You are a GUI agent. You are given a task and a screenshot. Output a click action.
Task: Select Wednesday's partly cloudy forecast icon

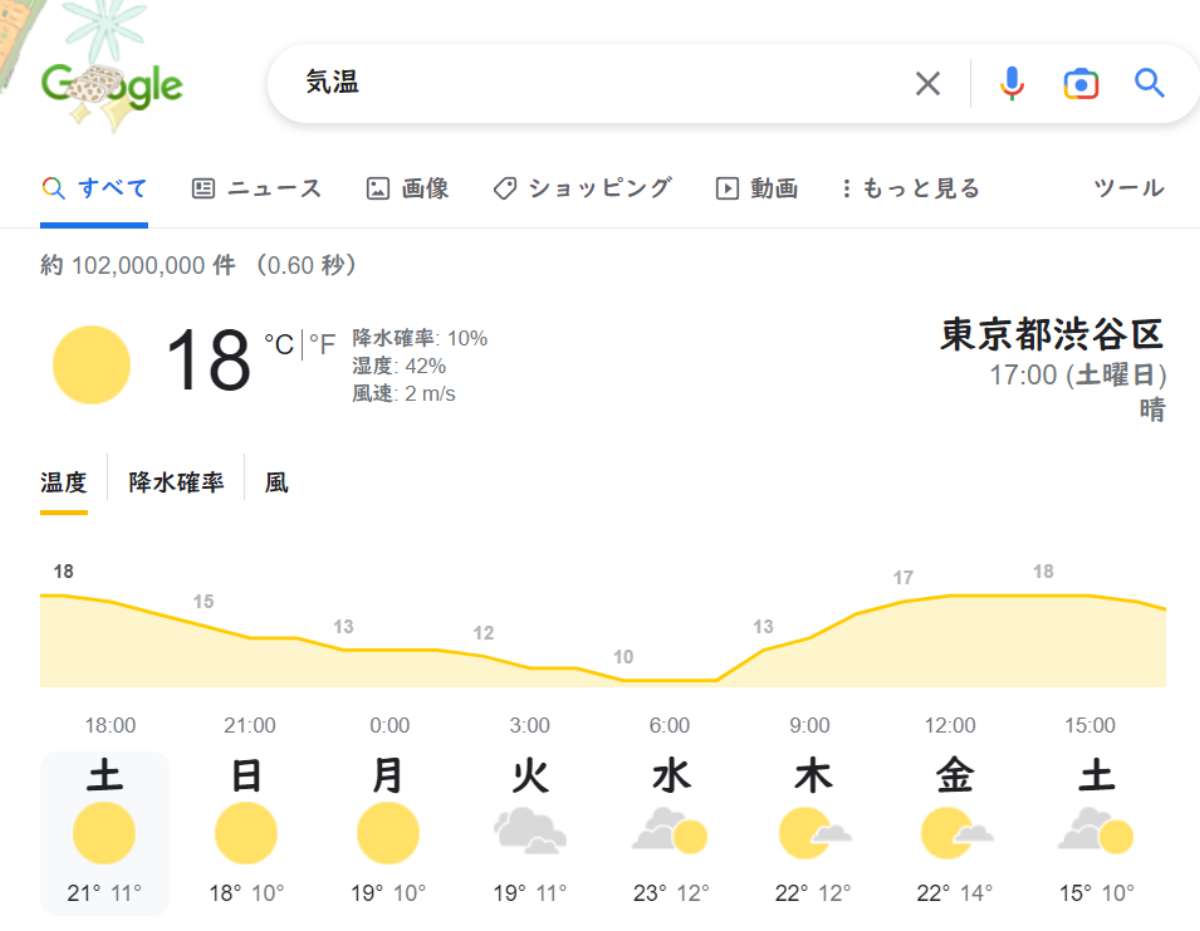[670, 833]
